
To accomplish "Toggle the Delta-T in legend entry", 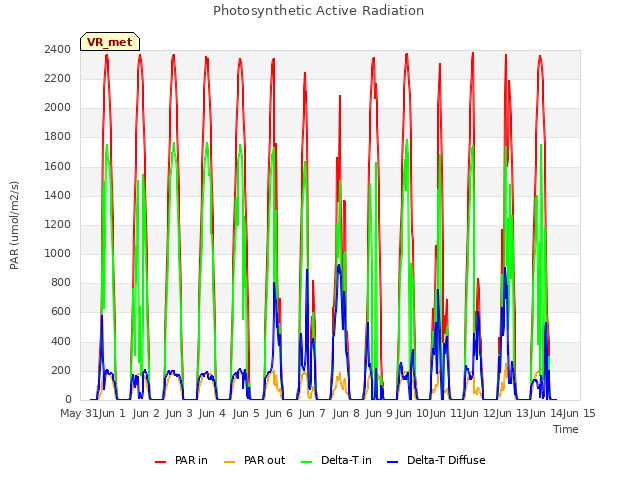I will (x=336, y=460).
